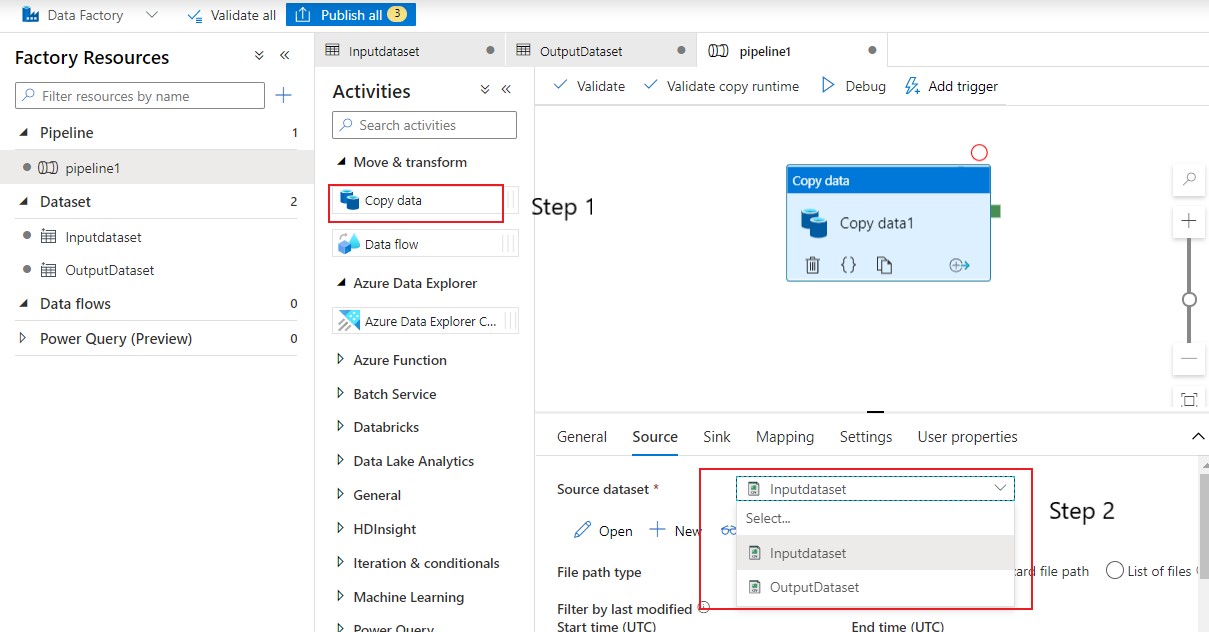Zoom out on the pipeline canvas
The image size is (1209, 632).
(1189, 358)
